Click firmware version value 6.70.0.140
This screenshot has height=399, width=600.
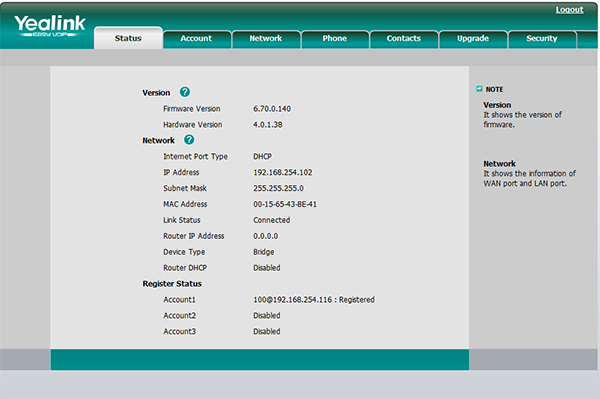[272, 109]
